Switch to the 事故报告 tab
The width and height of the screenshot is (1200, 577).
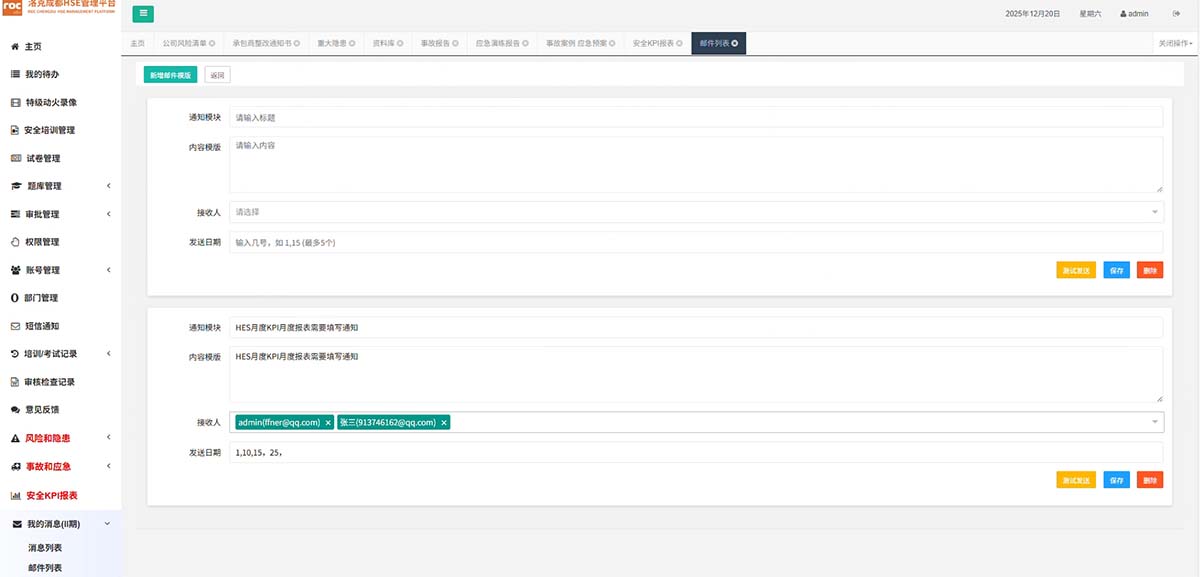click(x=436, y=44)
